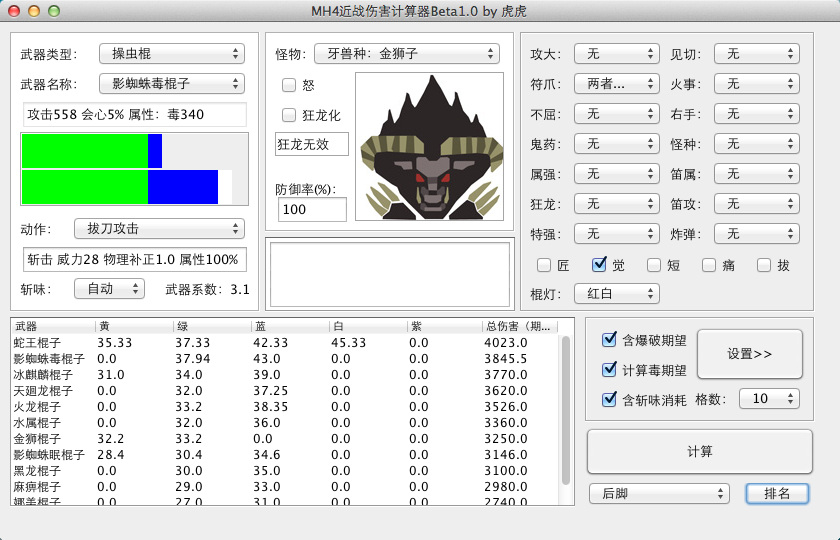Click the 金狮子 monster portrait image
The image size is (840, 540).
tap(429, 147)
